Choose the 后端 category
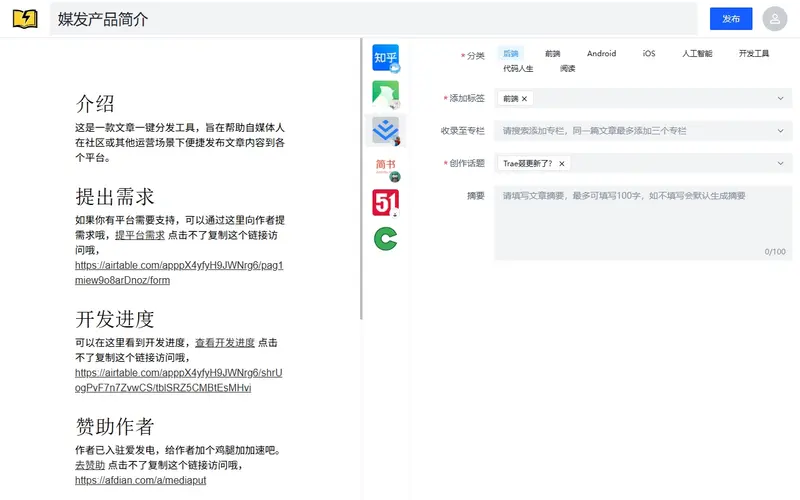Image resolution: width=800 pixels, height=500 pixels. pos(511,53)
